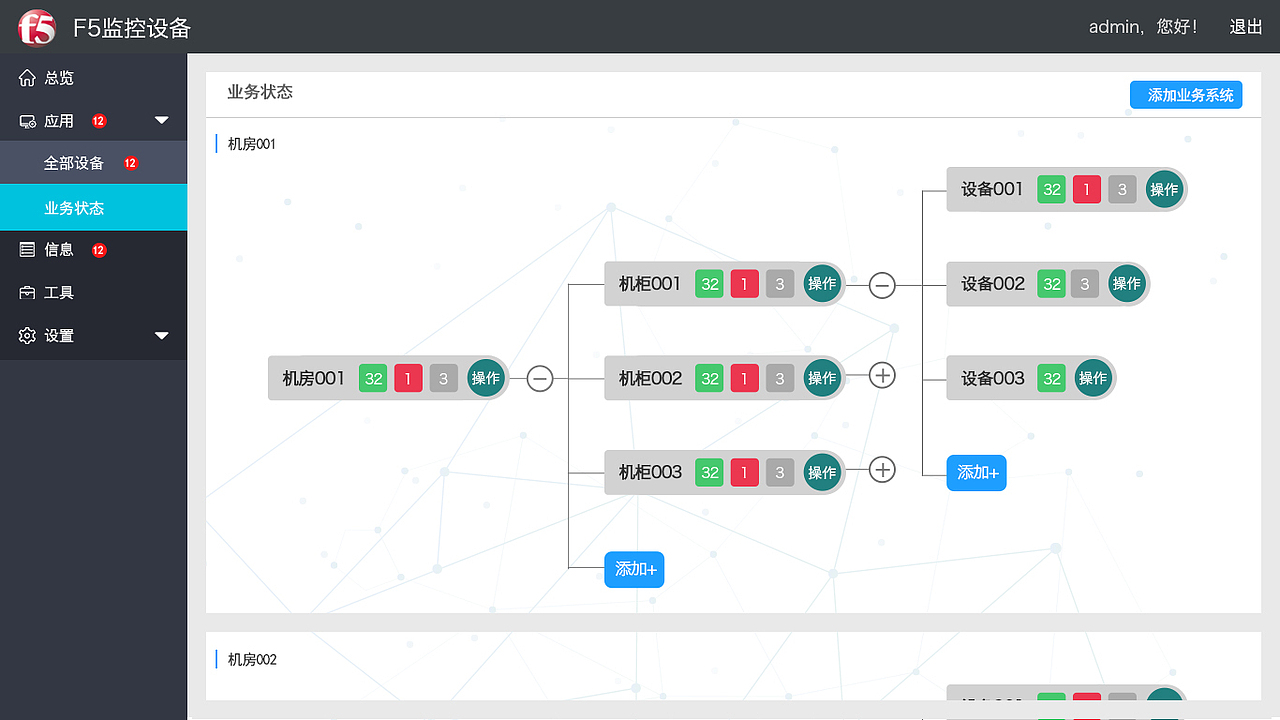
Task: Open 操作 circle on 设备003 node
Action: (x=1093, y=378)
